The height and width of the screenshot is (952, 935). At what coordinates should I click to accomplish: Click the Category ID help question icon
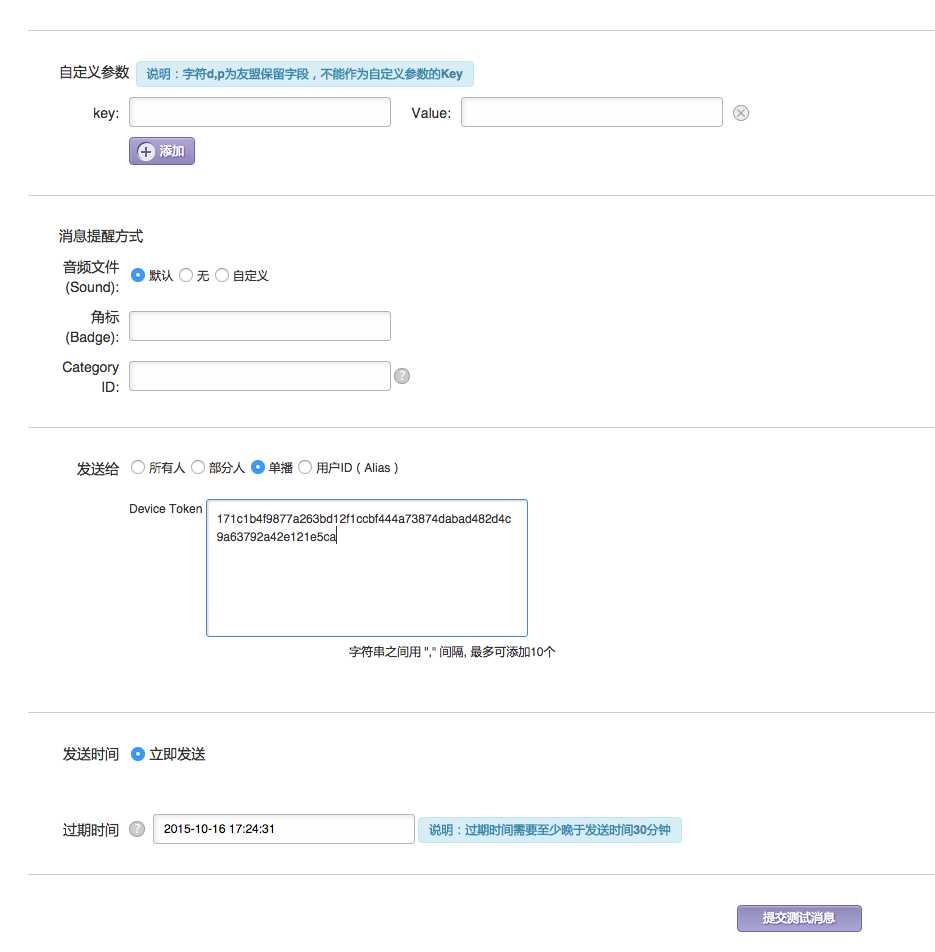tap(402, 376)
